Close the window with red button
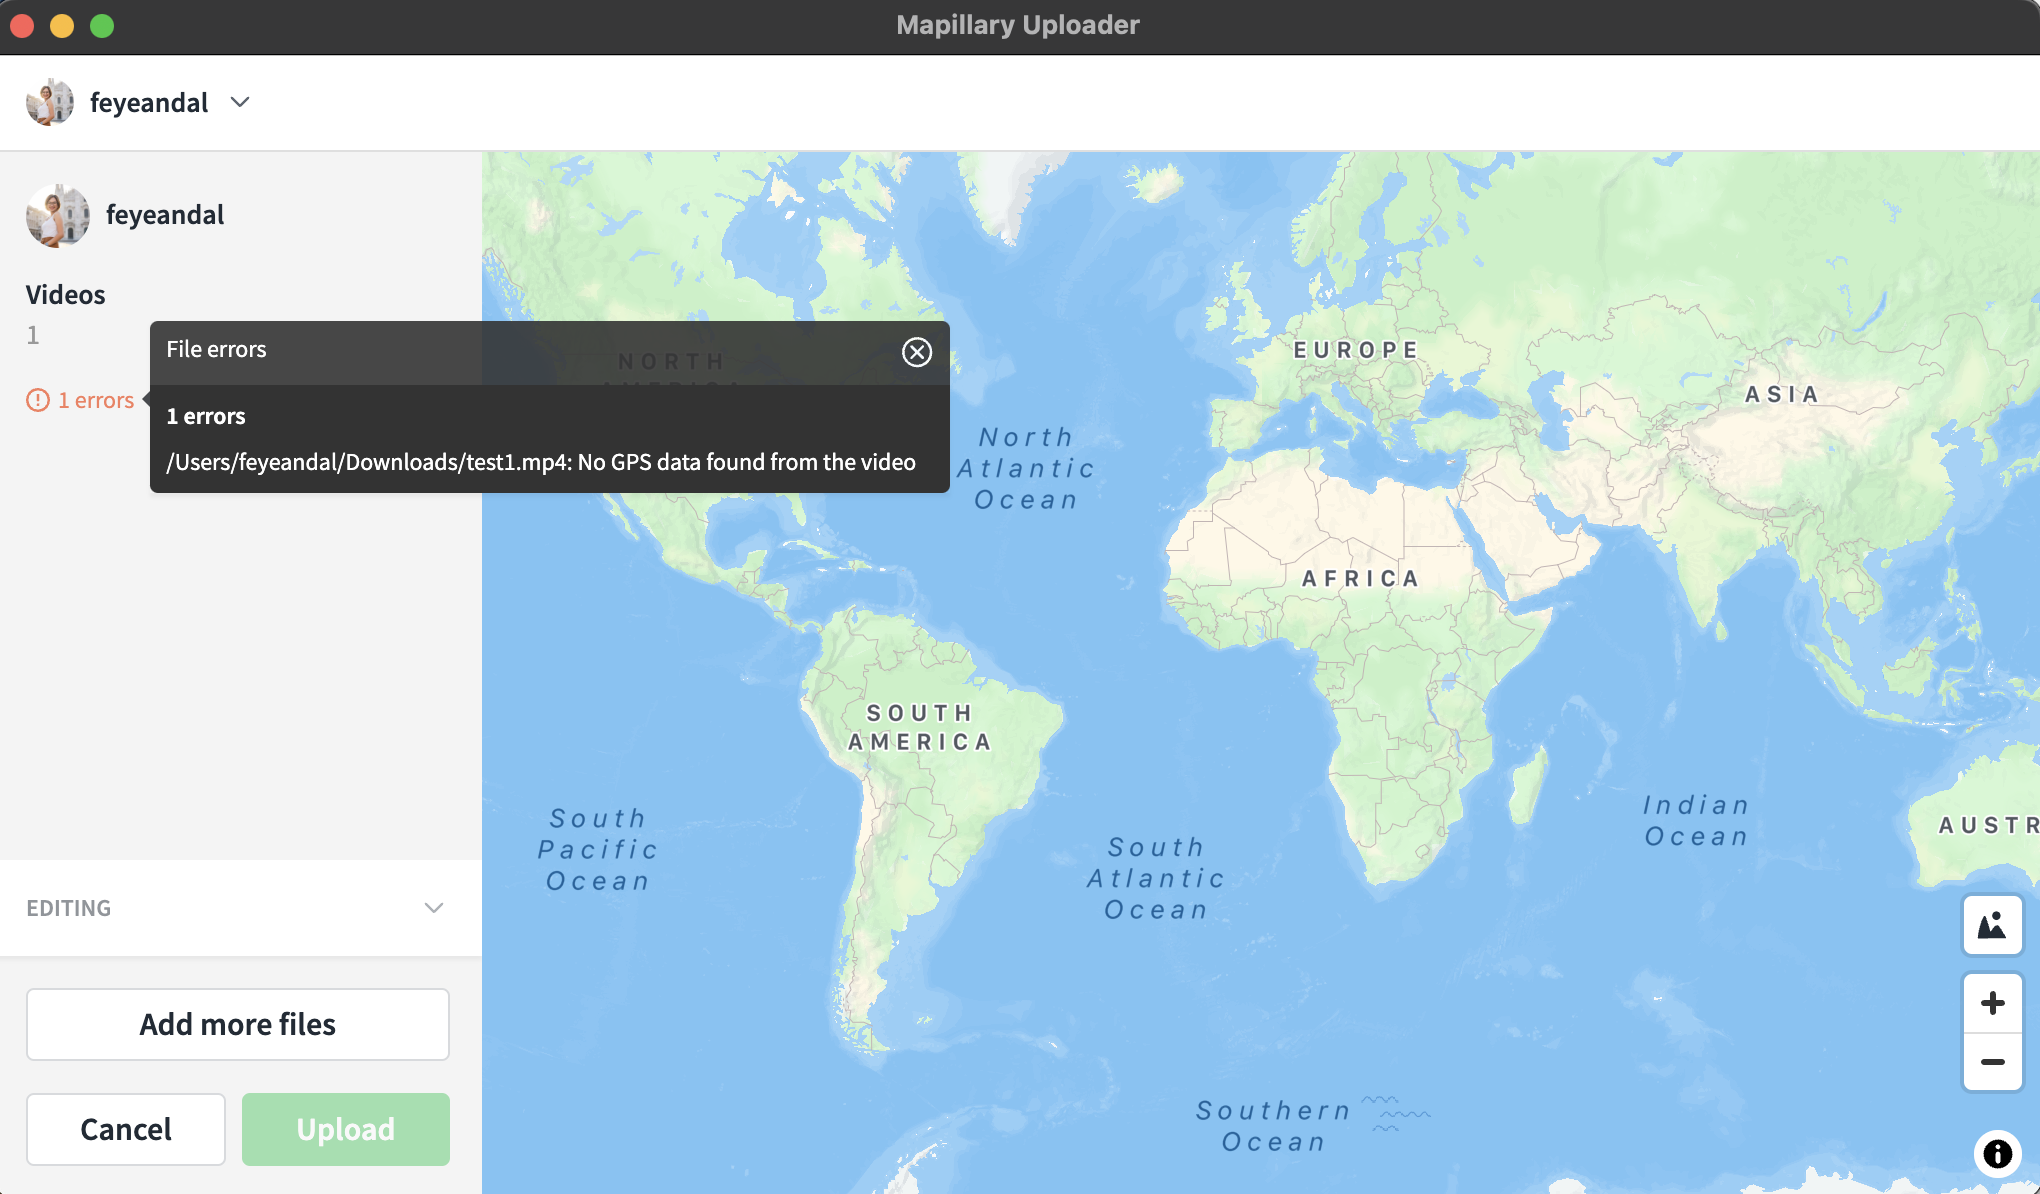Screen dimensions: 2040x1194 tap(22, 26)
